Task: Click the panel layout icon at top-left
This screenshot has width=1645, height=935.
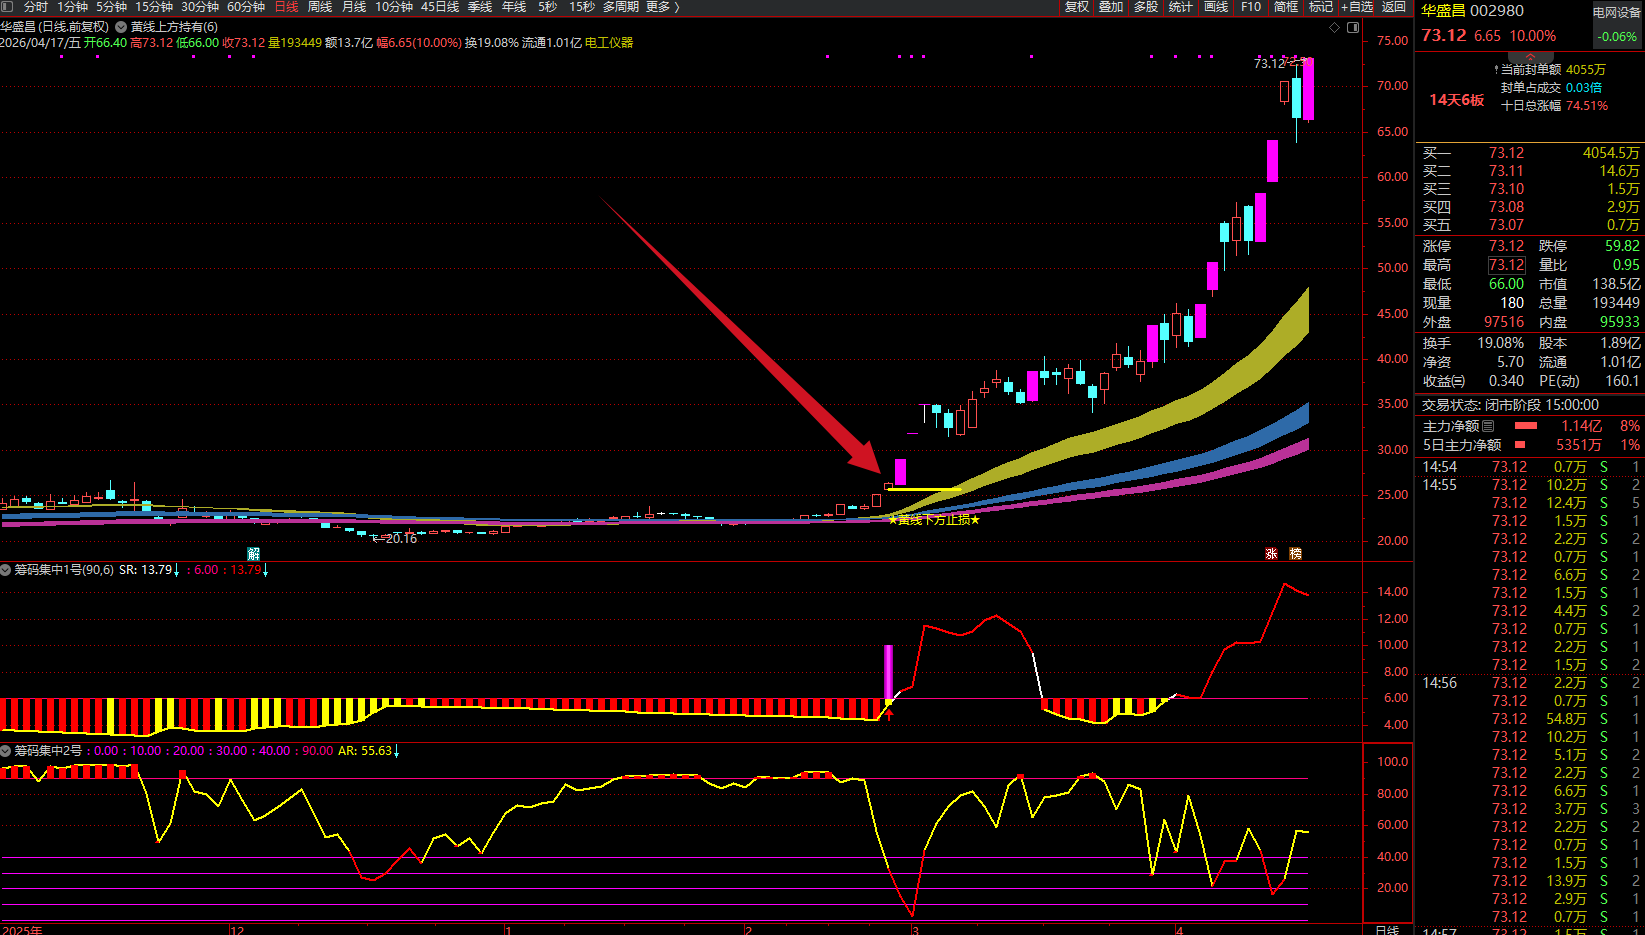Action: point(8,7)
